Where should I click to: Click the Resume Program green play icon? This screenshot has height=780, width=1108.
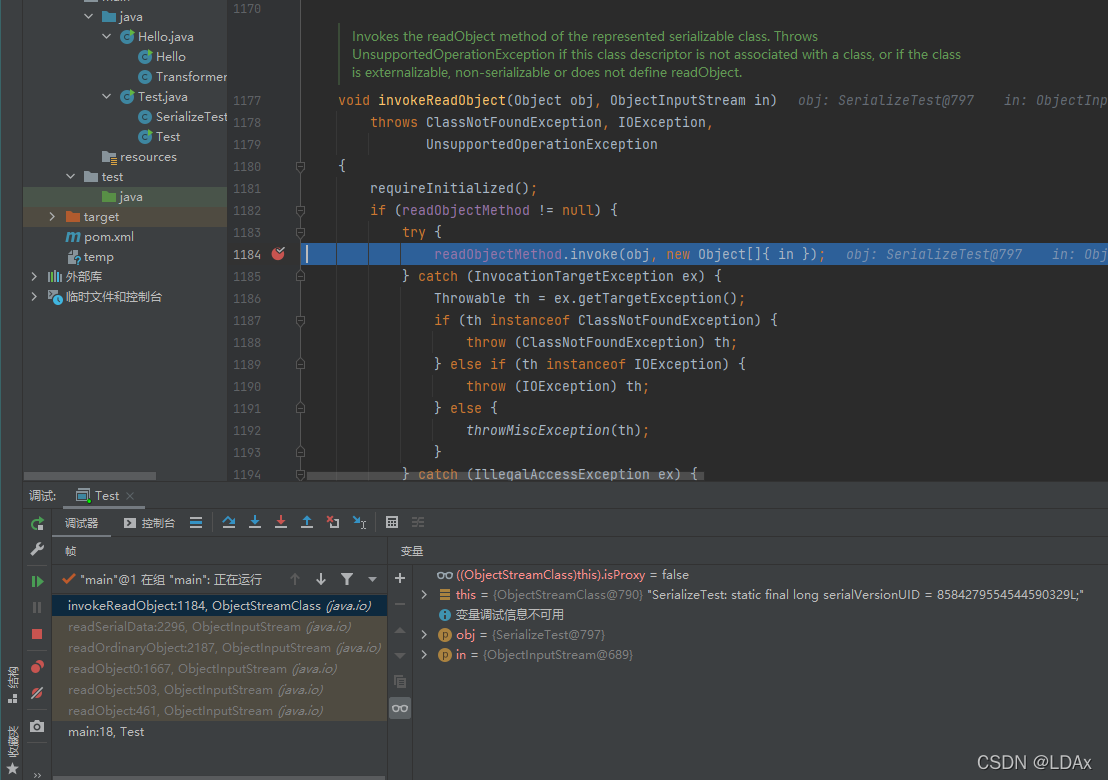(x=37, y=581)
